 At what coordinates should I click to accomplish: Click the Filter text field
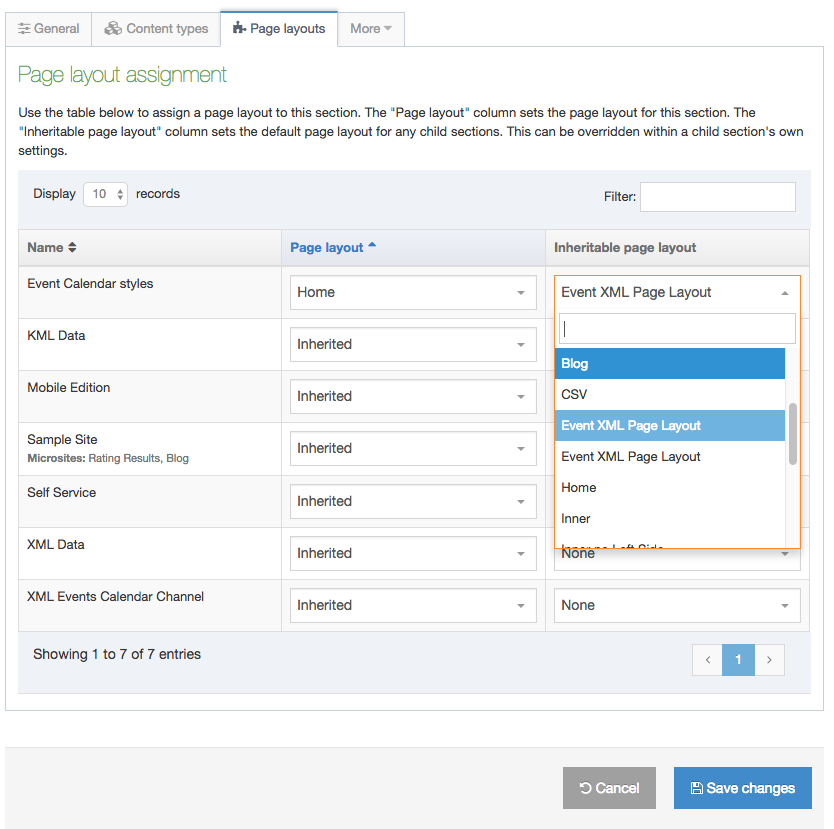[x=717, y=197]
